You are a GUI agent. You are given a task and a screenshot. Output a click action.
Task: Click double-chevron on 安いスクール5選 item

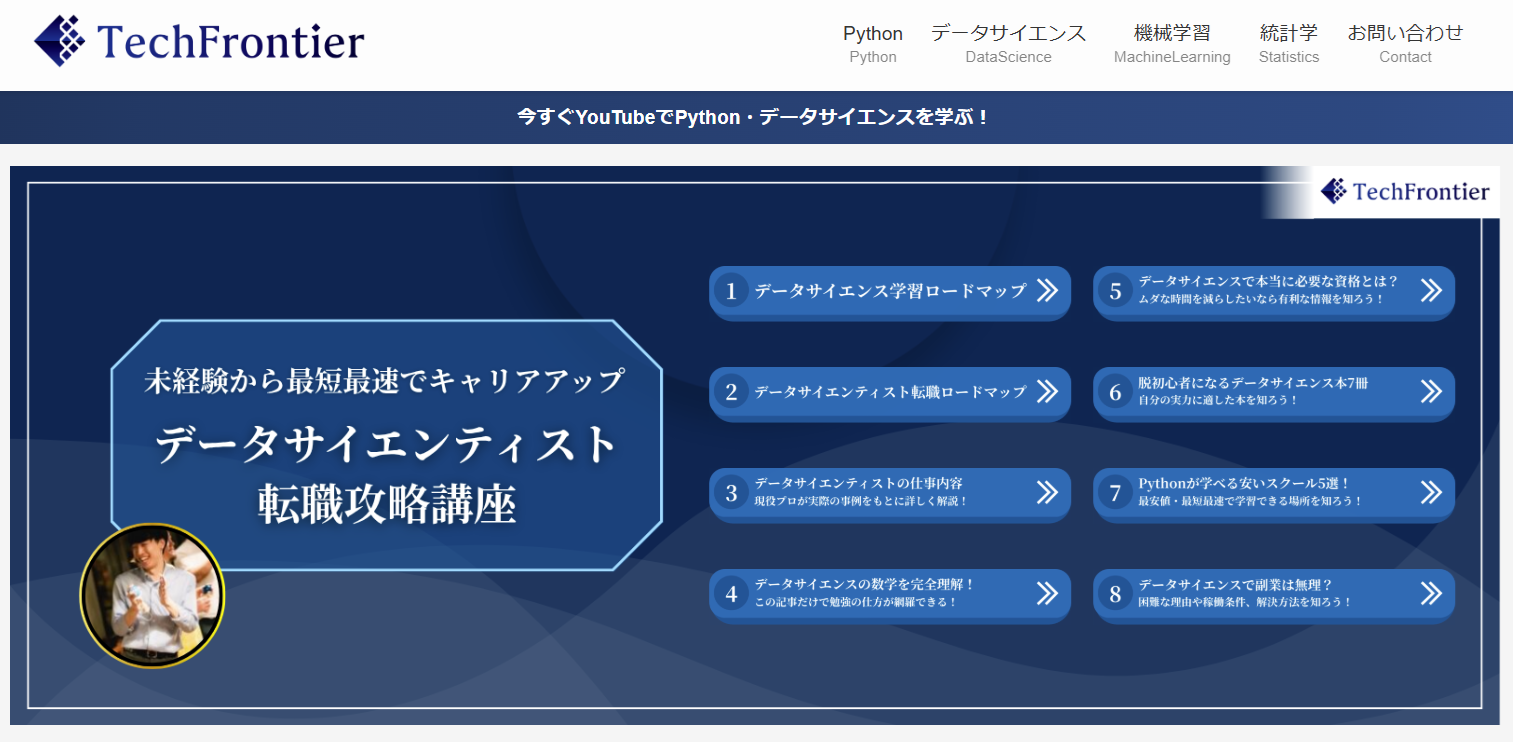1431,492
